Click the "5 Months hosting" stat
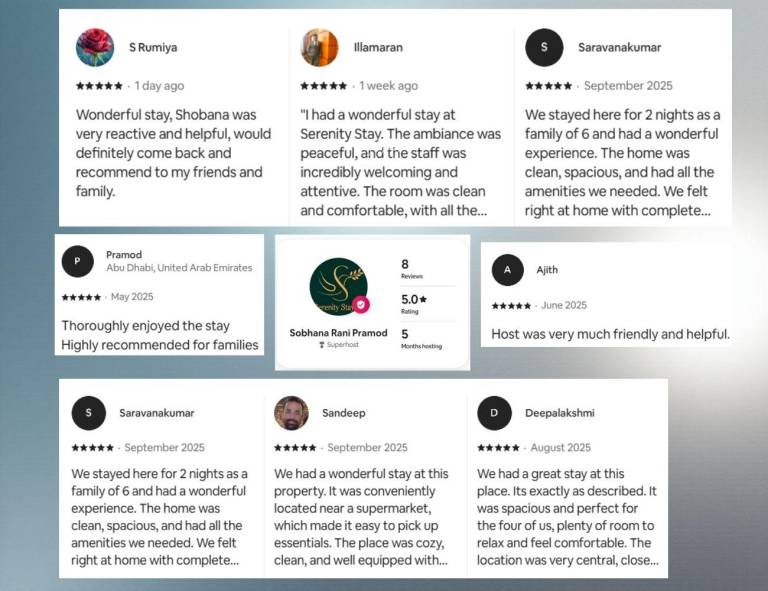Image resolution: width=768 pixels, height=591 pixels. pos(418,338)
